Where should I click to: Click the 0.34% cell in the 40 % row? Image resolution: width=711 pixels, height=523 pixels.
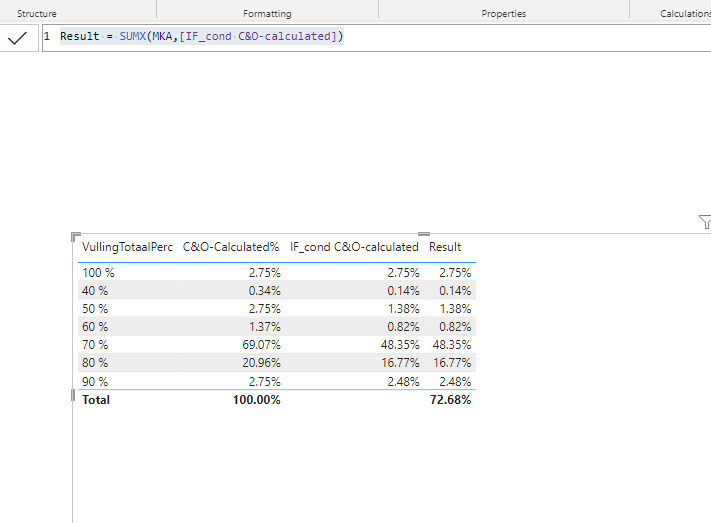point(264,291)
